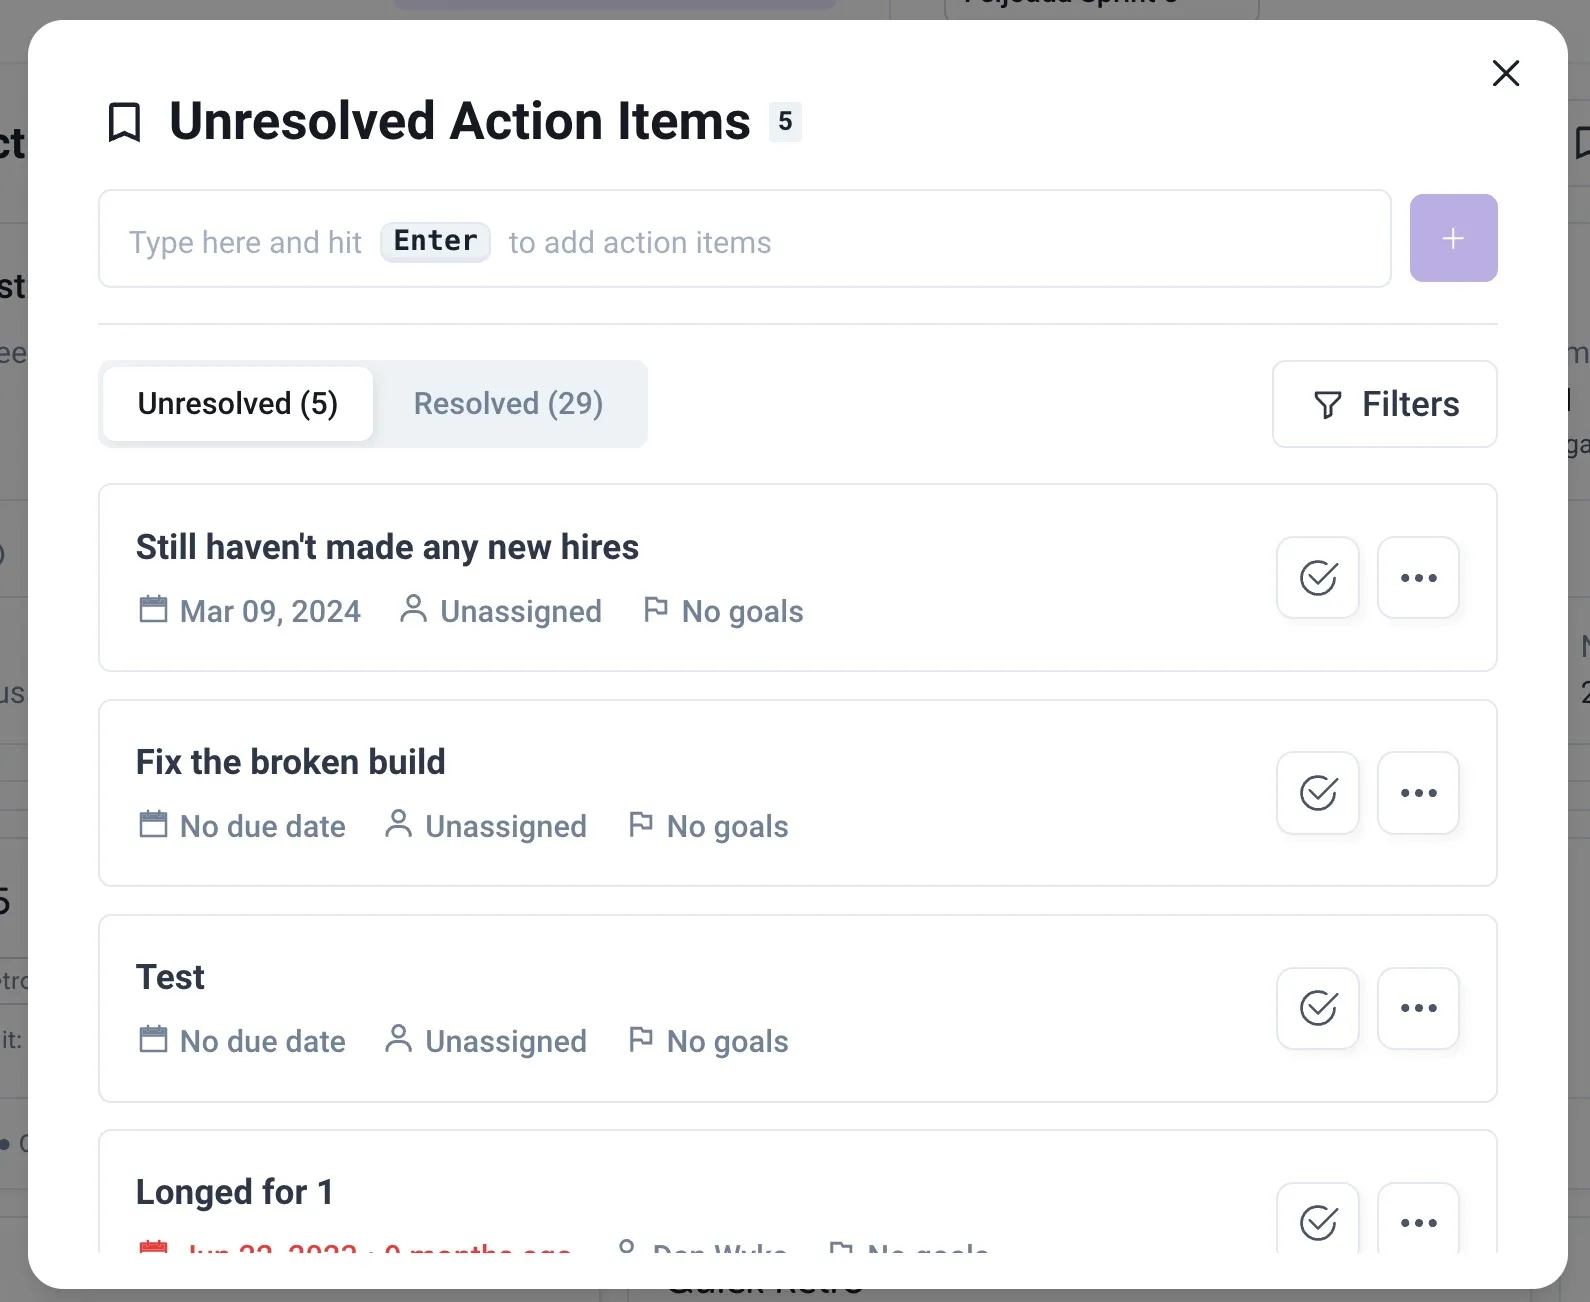Click the action item input field to type
The image size is (1590, 1302).
[744, 238]
